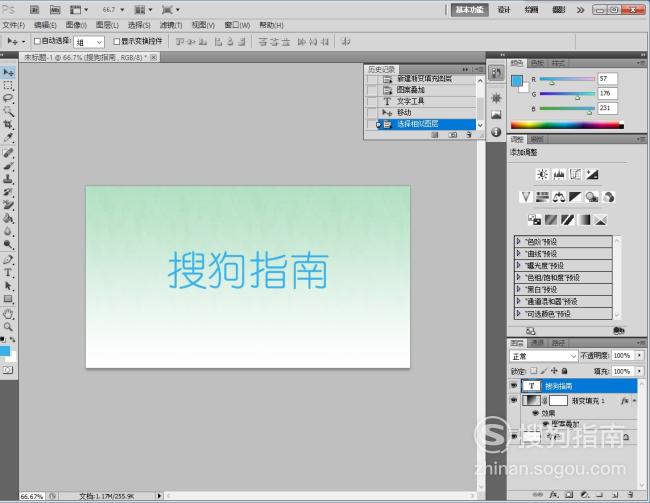Switch to 摄影 workspace
Screen dimensions: 650x503
558,10
